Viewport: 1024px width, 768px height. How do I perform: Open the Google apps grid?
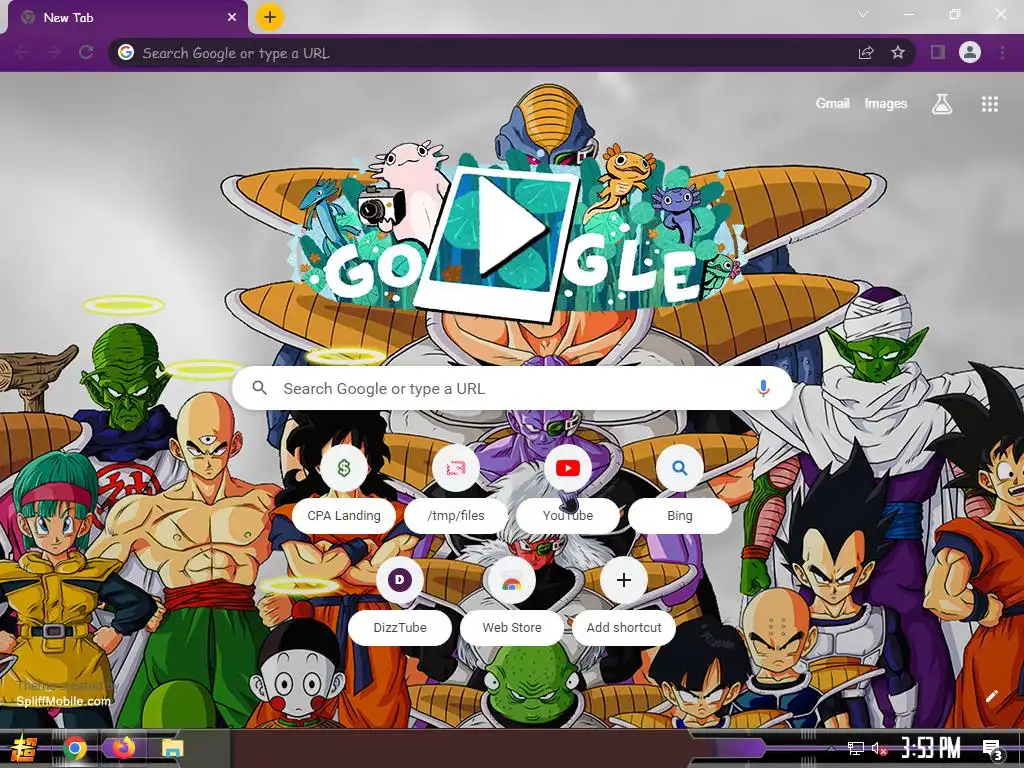pos(990,104)
